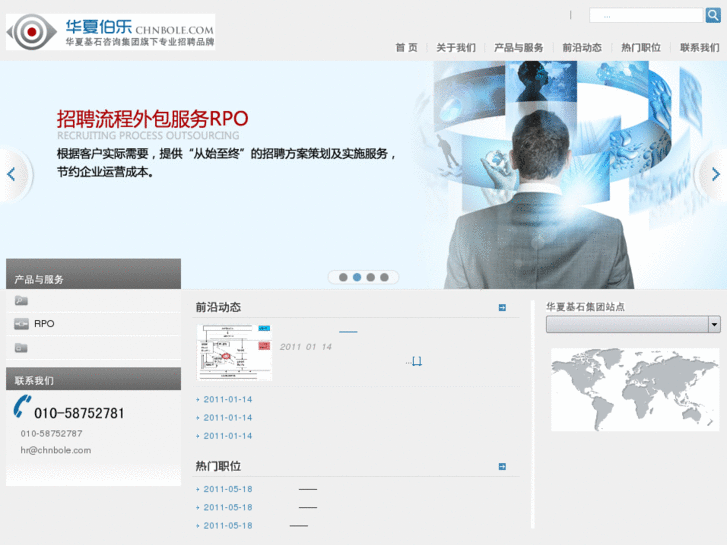Viewport: 727px width, 545px height.
Task: Open the 热门职位 menu item
Action: 641,47
